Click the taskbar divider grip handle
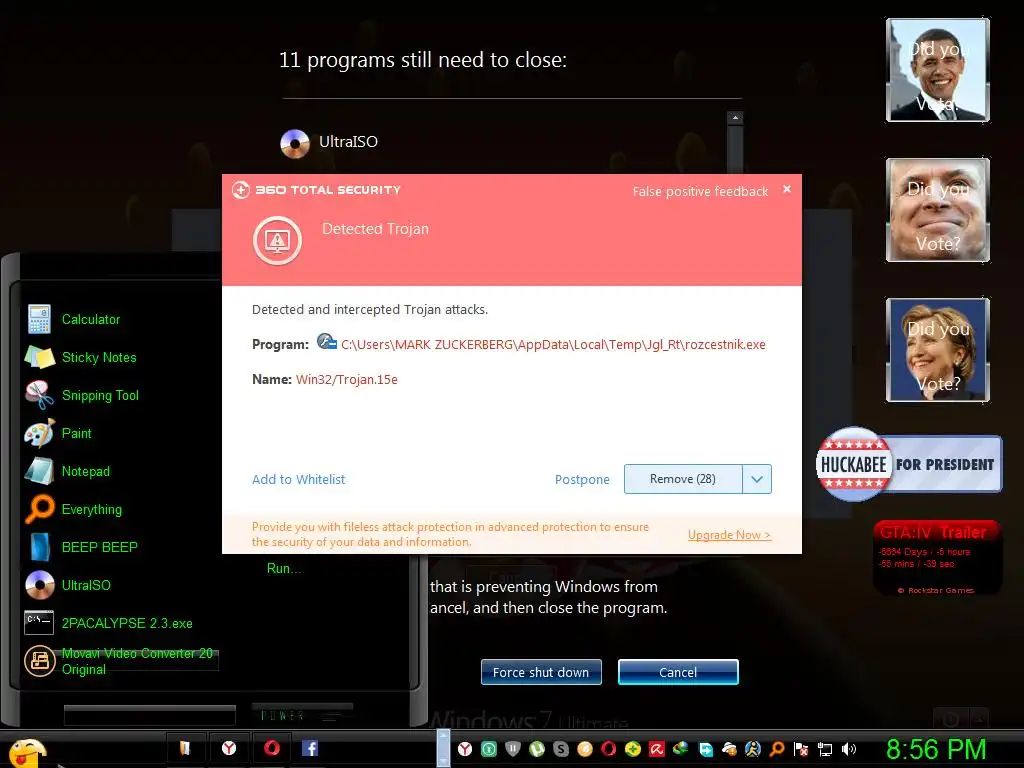The height and width of the screenshot is (768, 1024). [443, 748]
